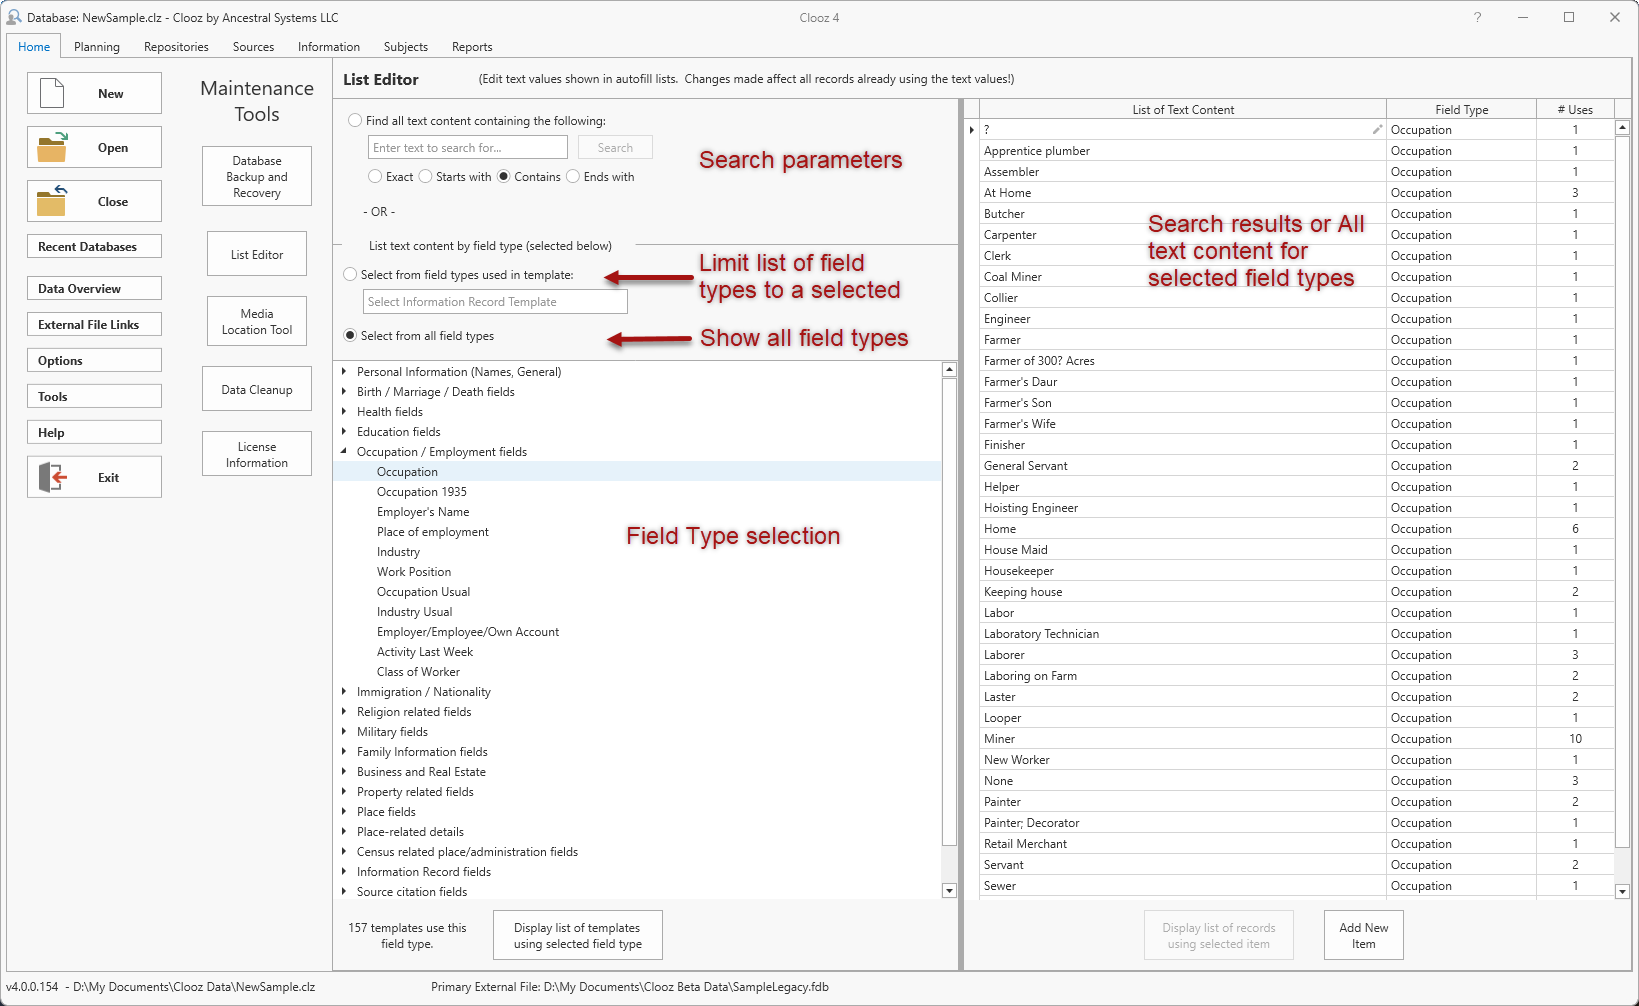Enable 'Ends with' search matching
The height and width of the screenshot is (1006, 1639).
point(572,176)
